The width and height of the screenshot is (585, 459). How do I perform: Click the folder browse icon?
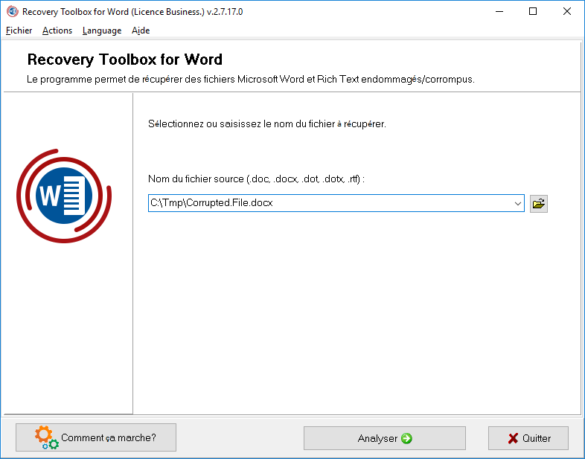tap(538, 204)
